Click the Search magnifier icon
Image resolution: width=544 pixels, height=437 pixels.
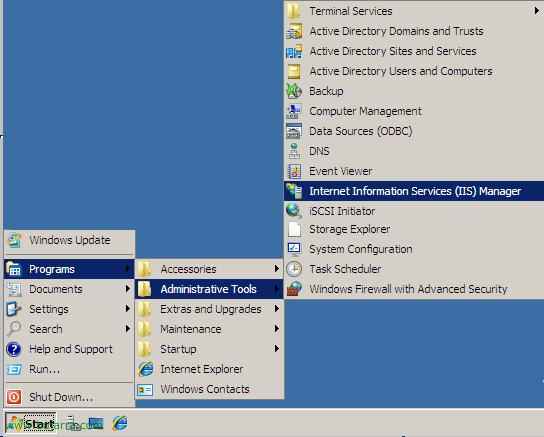(14, 329)
